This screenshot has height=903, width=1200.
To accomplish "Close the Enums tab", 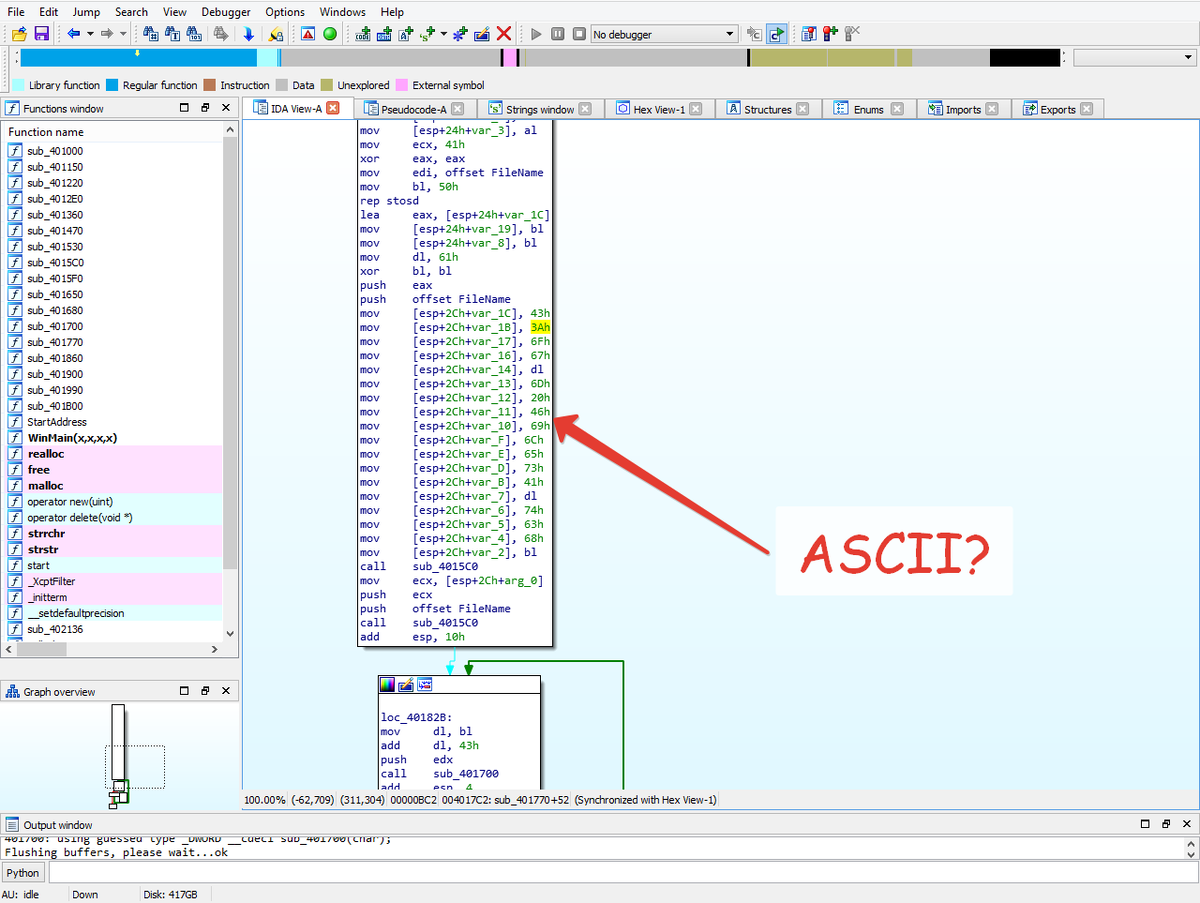I will click(x=897, y=109).
